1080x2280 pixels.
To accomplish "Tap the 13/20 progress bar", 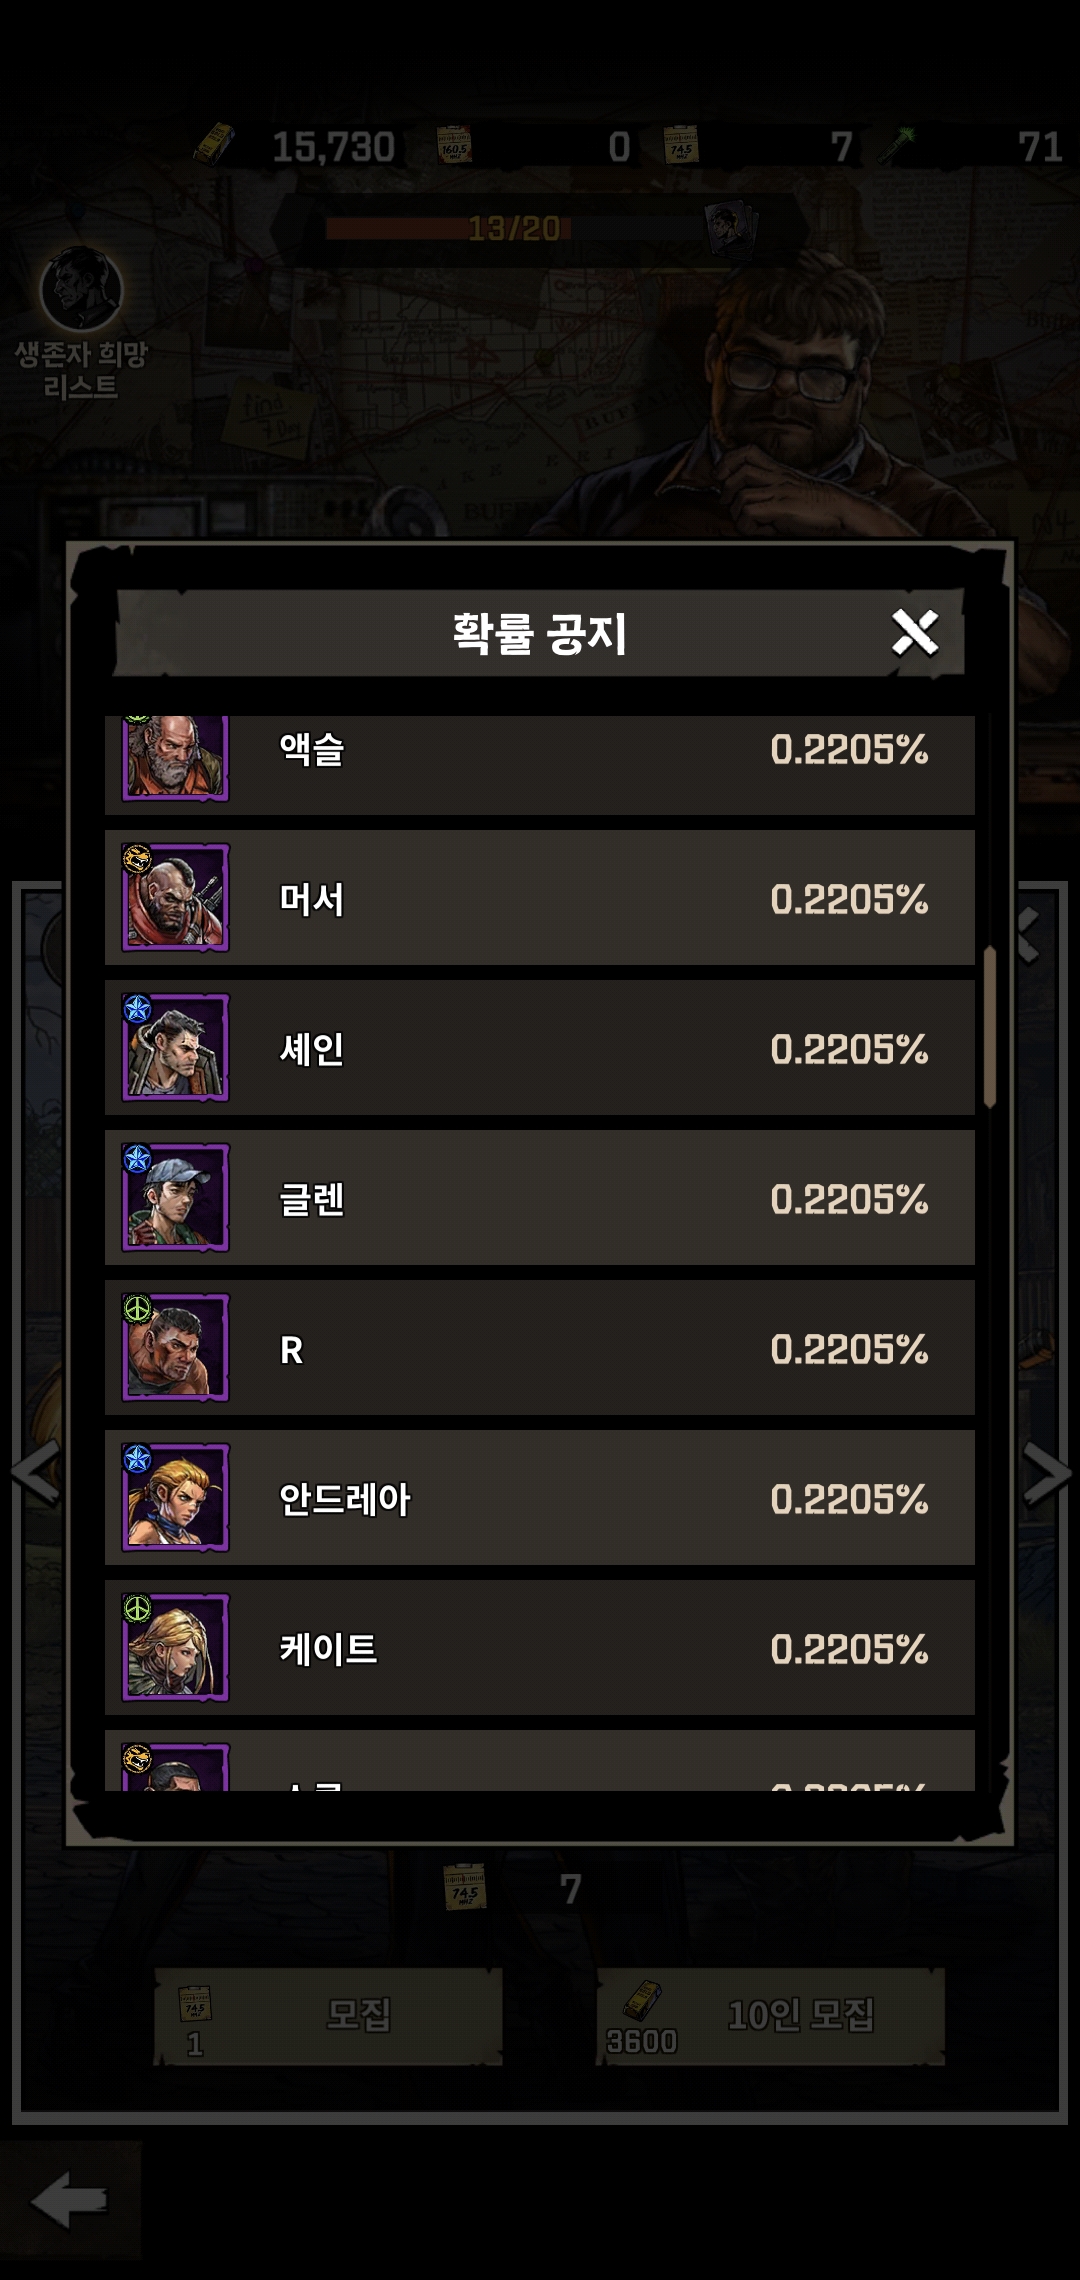I will 515,228.
